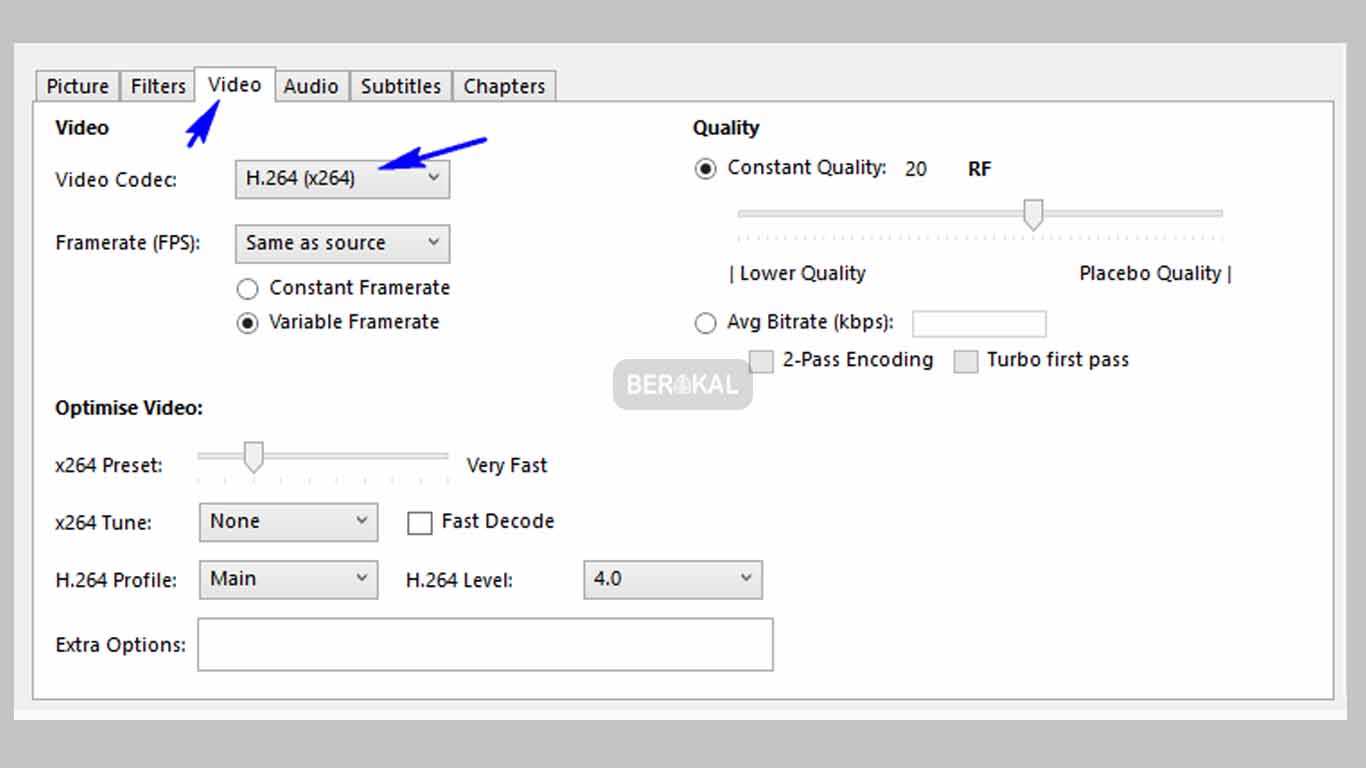Select Constant Framerate option
This screenshot has height=768, width=1366.
pyautogui.click(x=247, y=288)
